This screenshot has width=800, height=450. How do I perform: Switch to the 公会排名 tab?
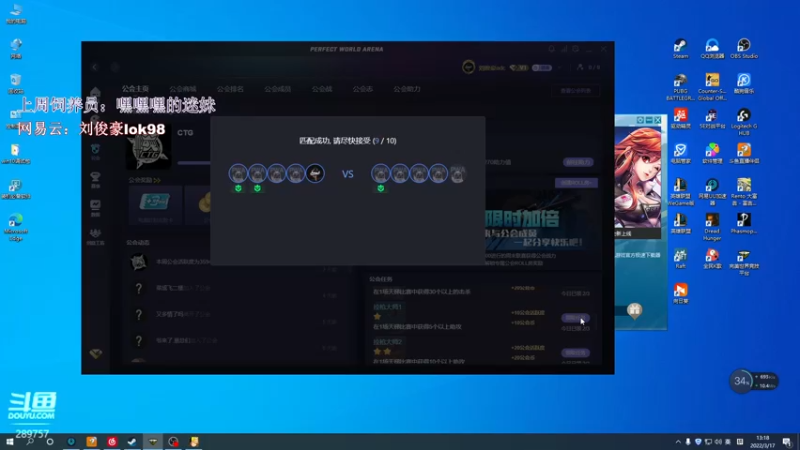(230, 89)
